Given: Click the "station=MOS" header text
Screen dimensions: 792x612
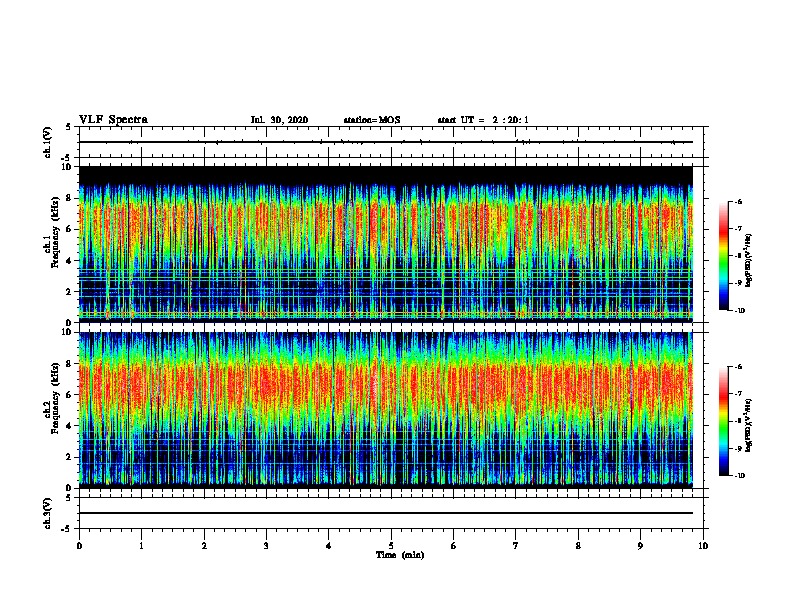Looking at the screenshot, I should point(372,120).
